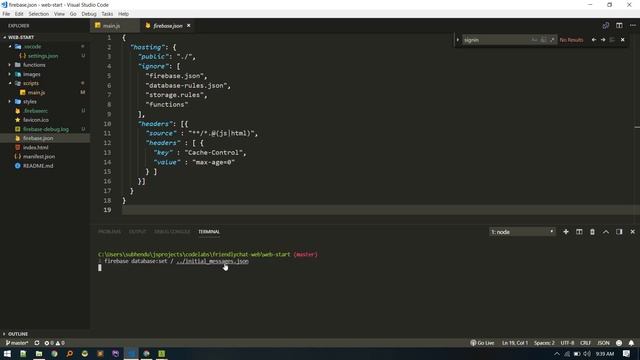Change indentation via Spaces: 2
This screenshot has height=360, width=640.
click(544, 343)
